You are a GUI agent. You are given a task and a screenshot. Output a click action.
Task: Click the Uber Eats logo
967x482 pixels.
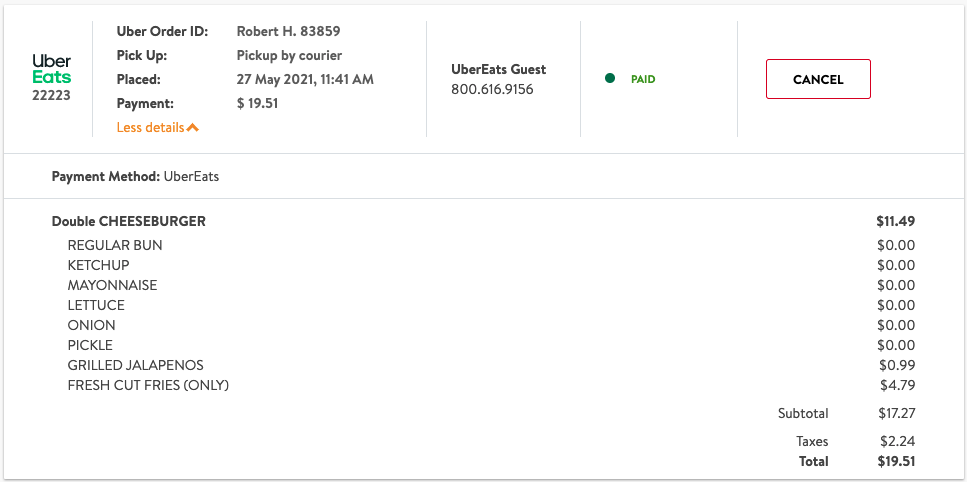51,69
